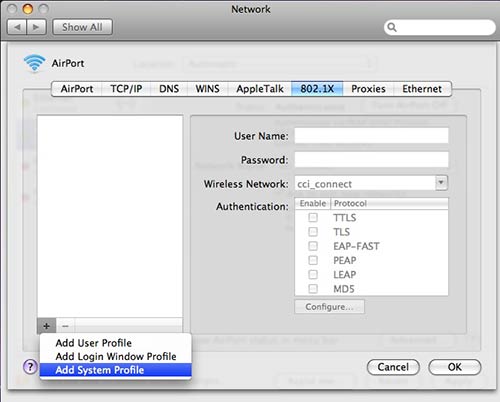Viewport: 500px width, 402px height.
Task: Select the 802.1X tab
Action: click(x=317, y=89)
